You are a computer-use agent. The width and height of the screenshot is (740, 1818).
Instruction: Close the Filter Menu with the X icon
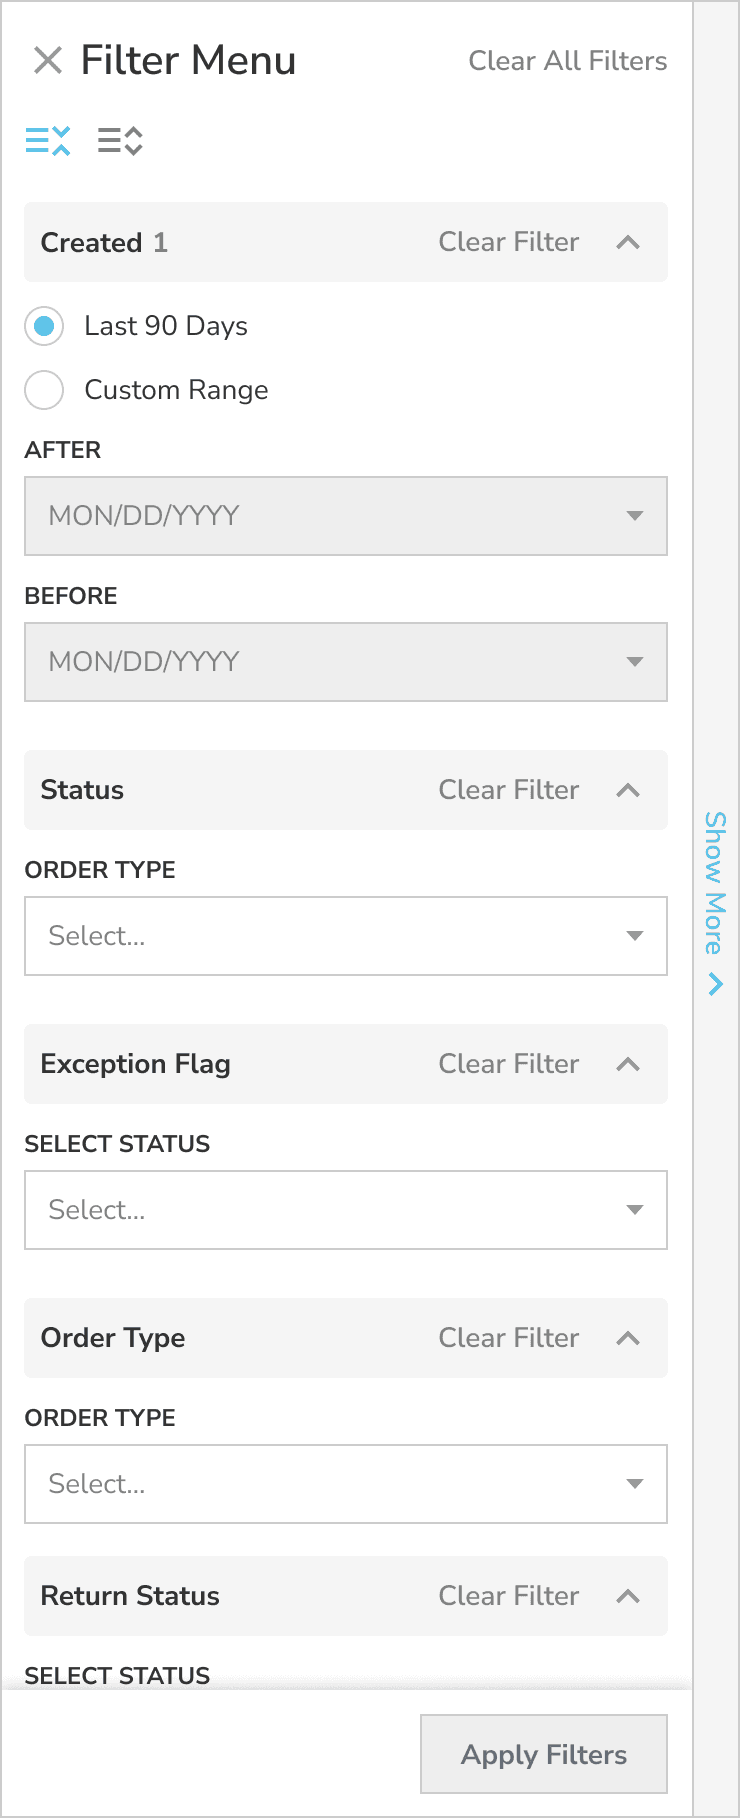(x=47, y=61)
